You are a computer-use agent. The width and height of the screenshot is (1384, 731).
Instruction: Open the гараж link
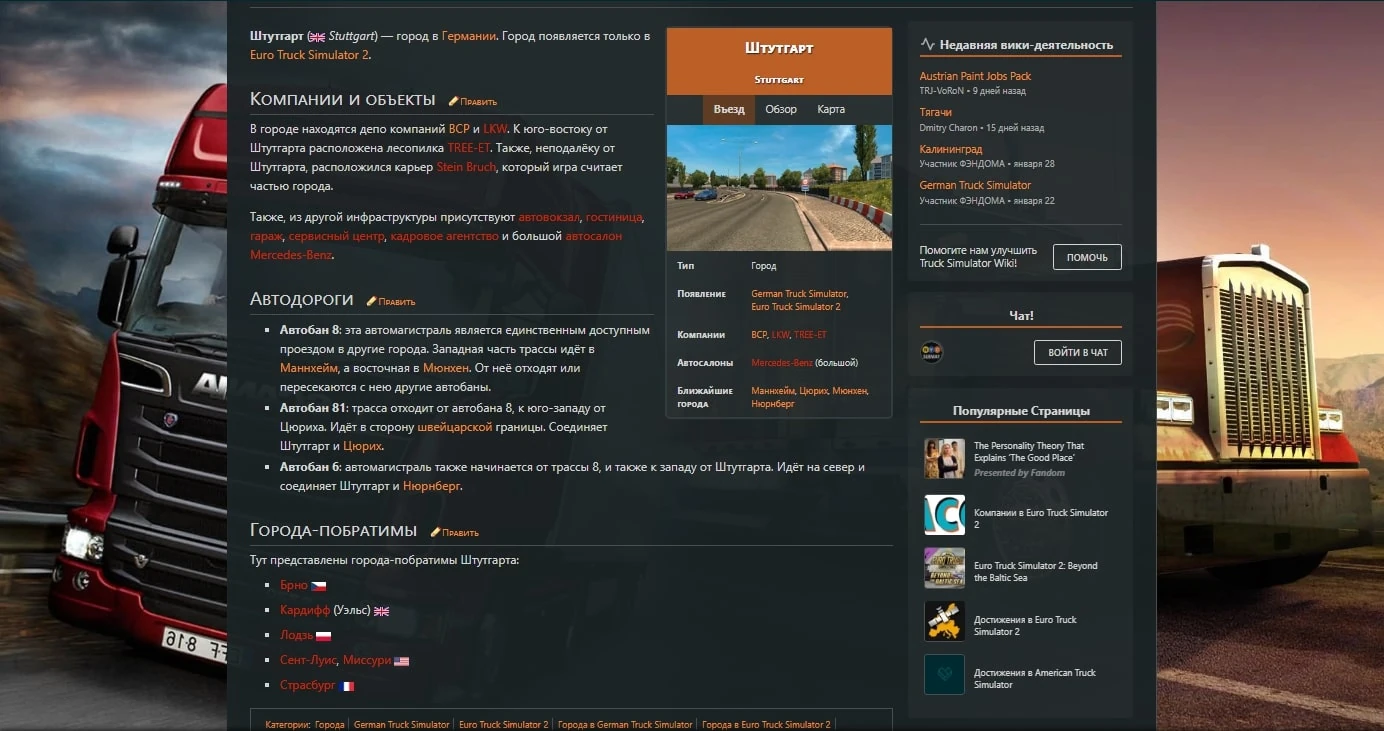[x=266, y=236]
